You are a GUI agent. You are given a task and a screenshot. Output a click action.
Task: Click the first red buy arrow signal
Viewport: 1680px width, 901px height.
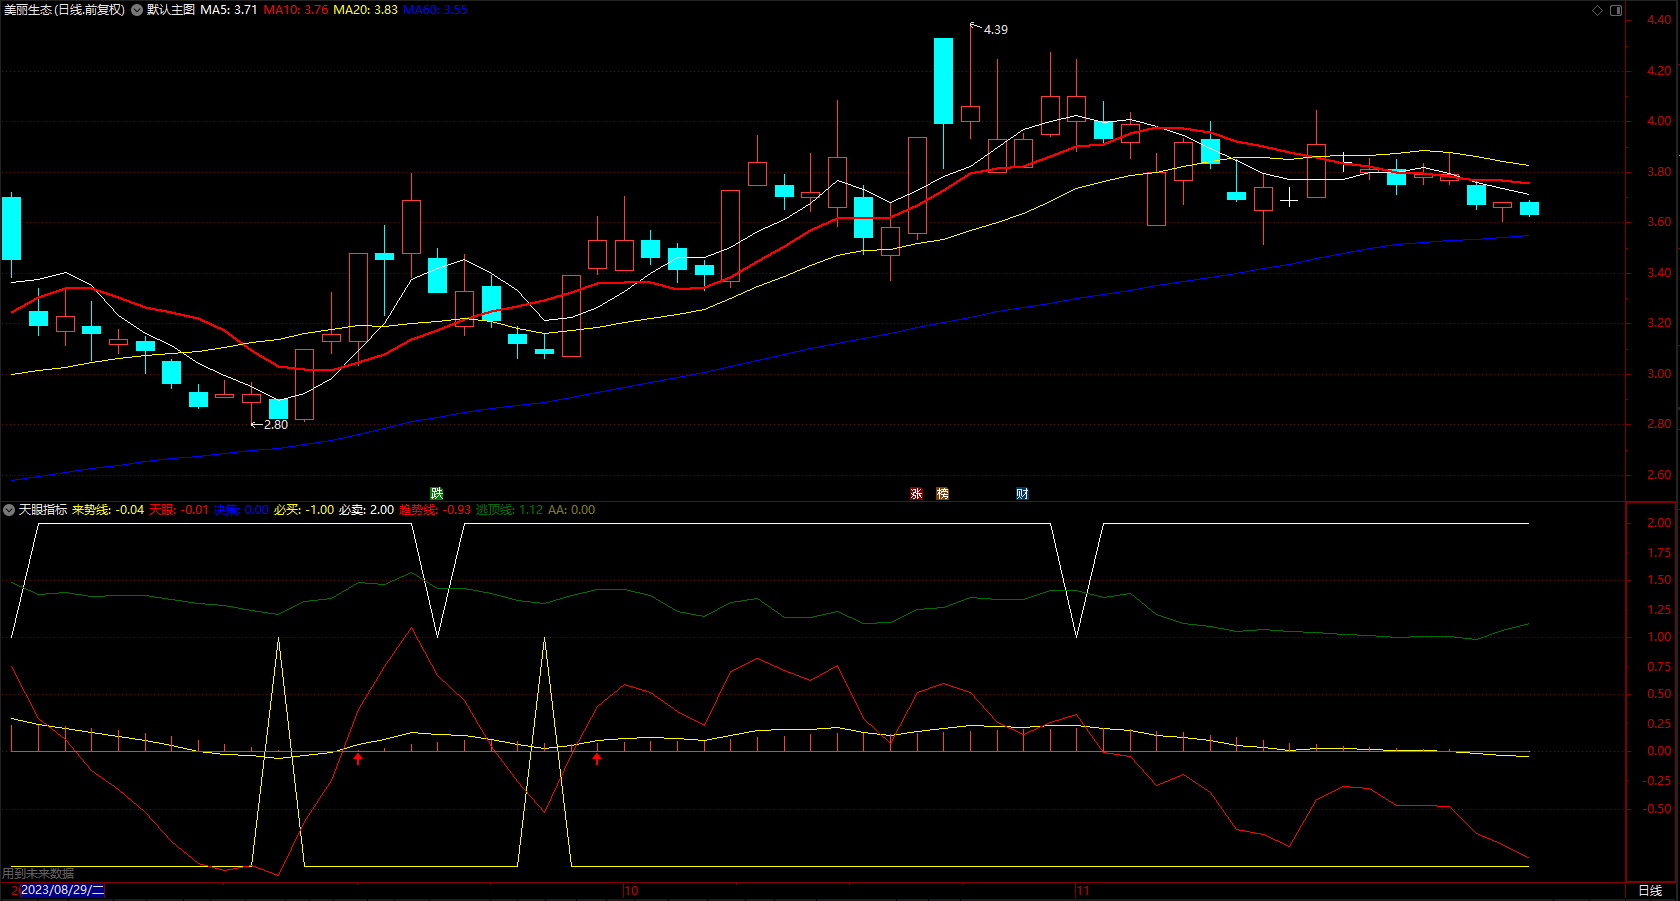358,759
